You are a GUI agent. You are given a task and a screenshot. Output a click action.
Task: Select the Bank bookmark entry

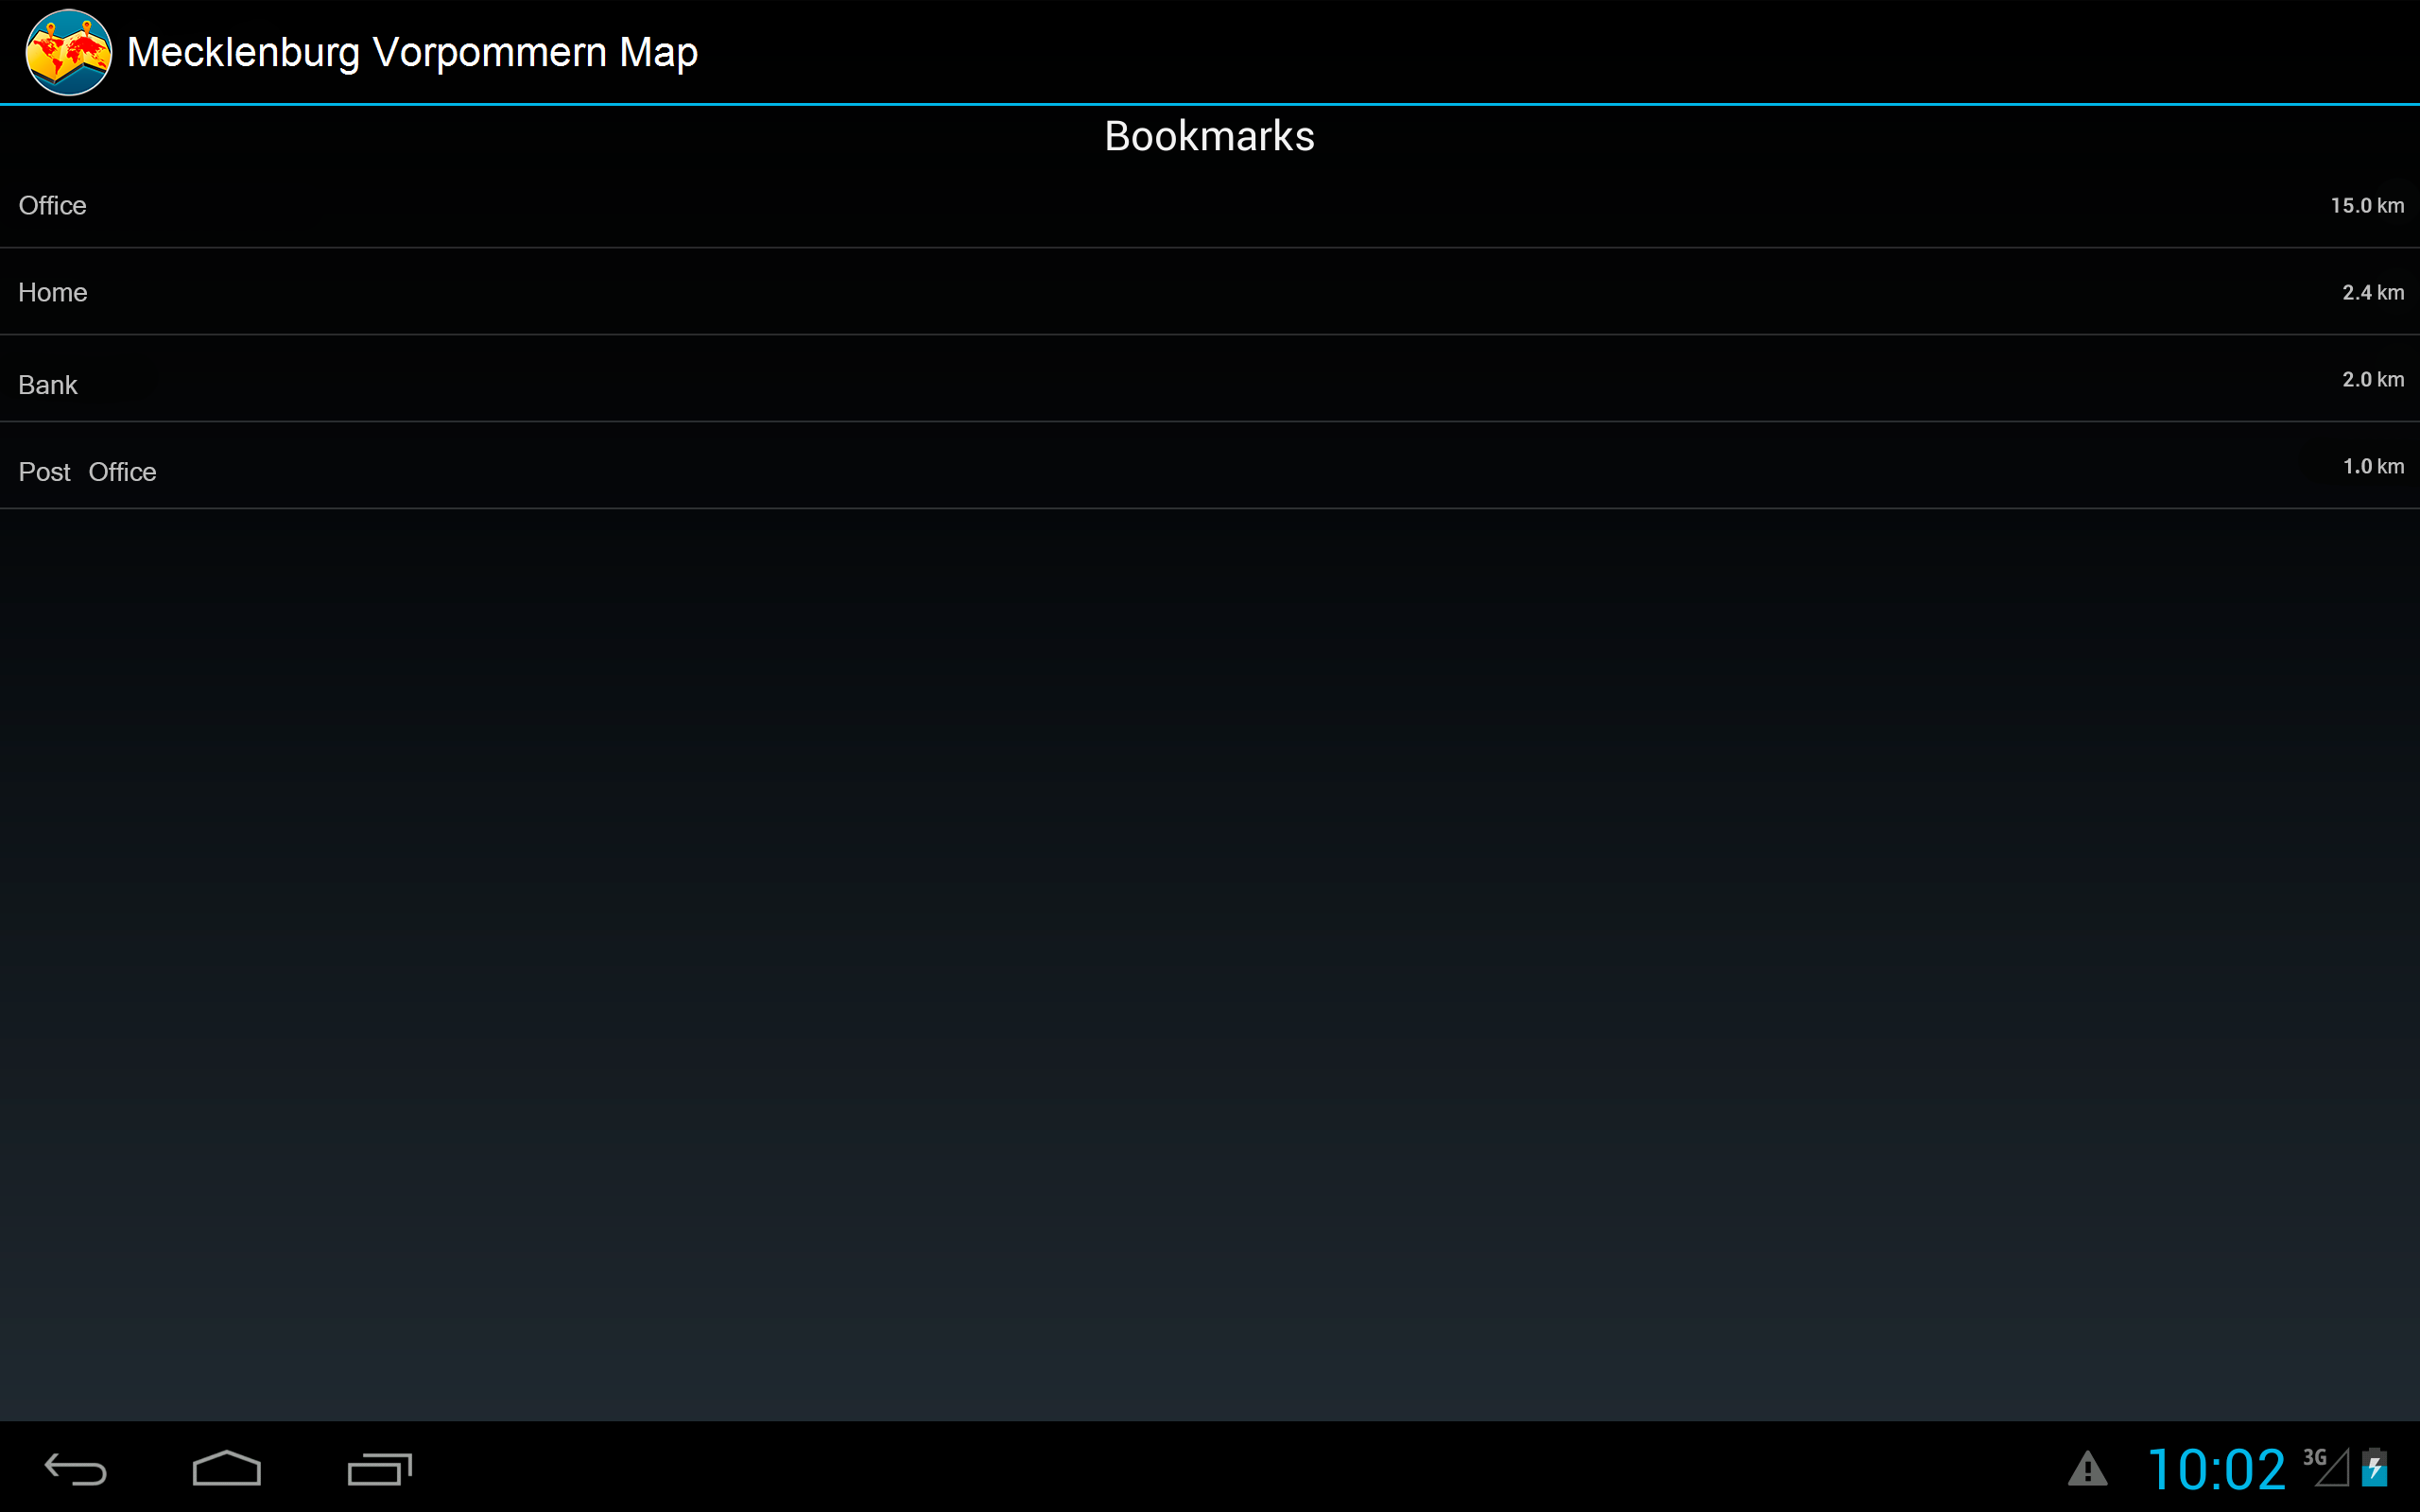tap(48, 385)
